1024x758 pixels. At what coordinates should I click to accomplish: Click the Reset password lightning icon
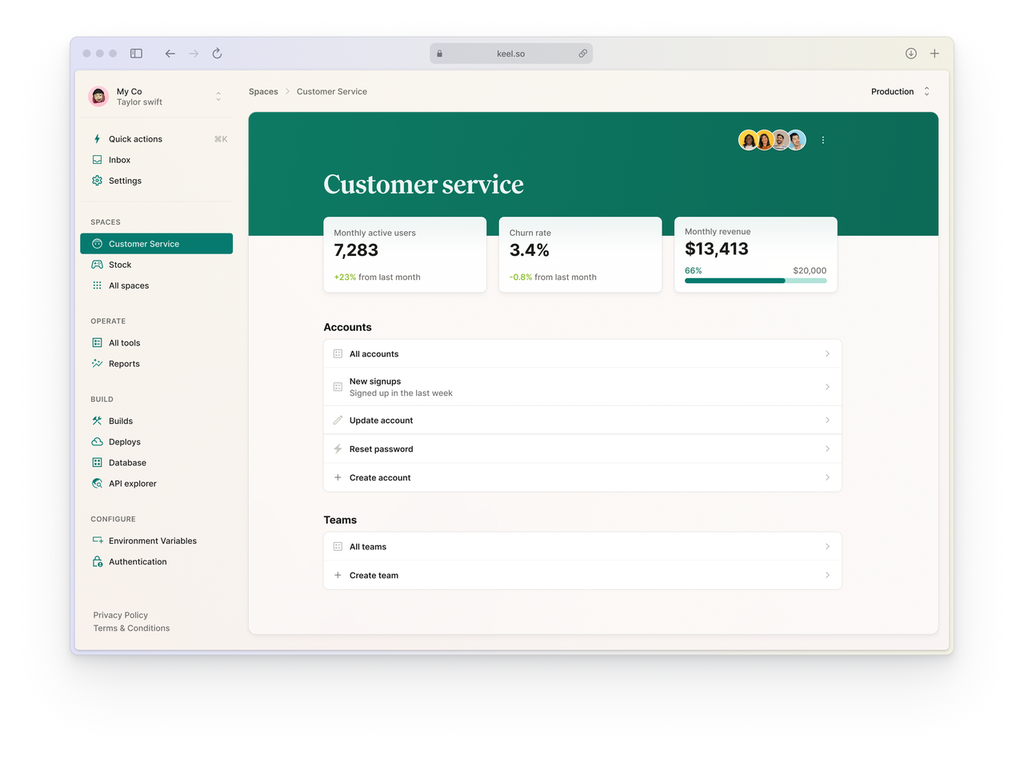338,449
